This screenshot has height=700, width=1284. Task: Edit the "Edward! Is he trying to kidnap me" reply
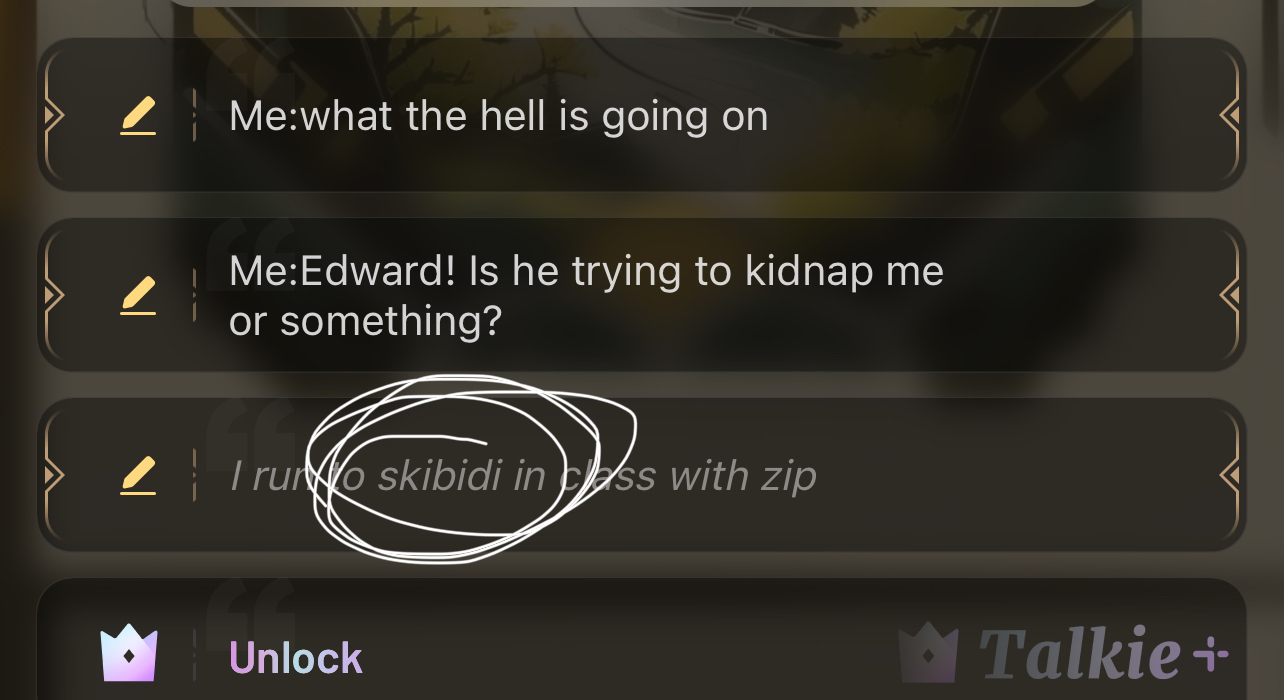tap(138, 295)
